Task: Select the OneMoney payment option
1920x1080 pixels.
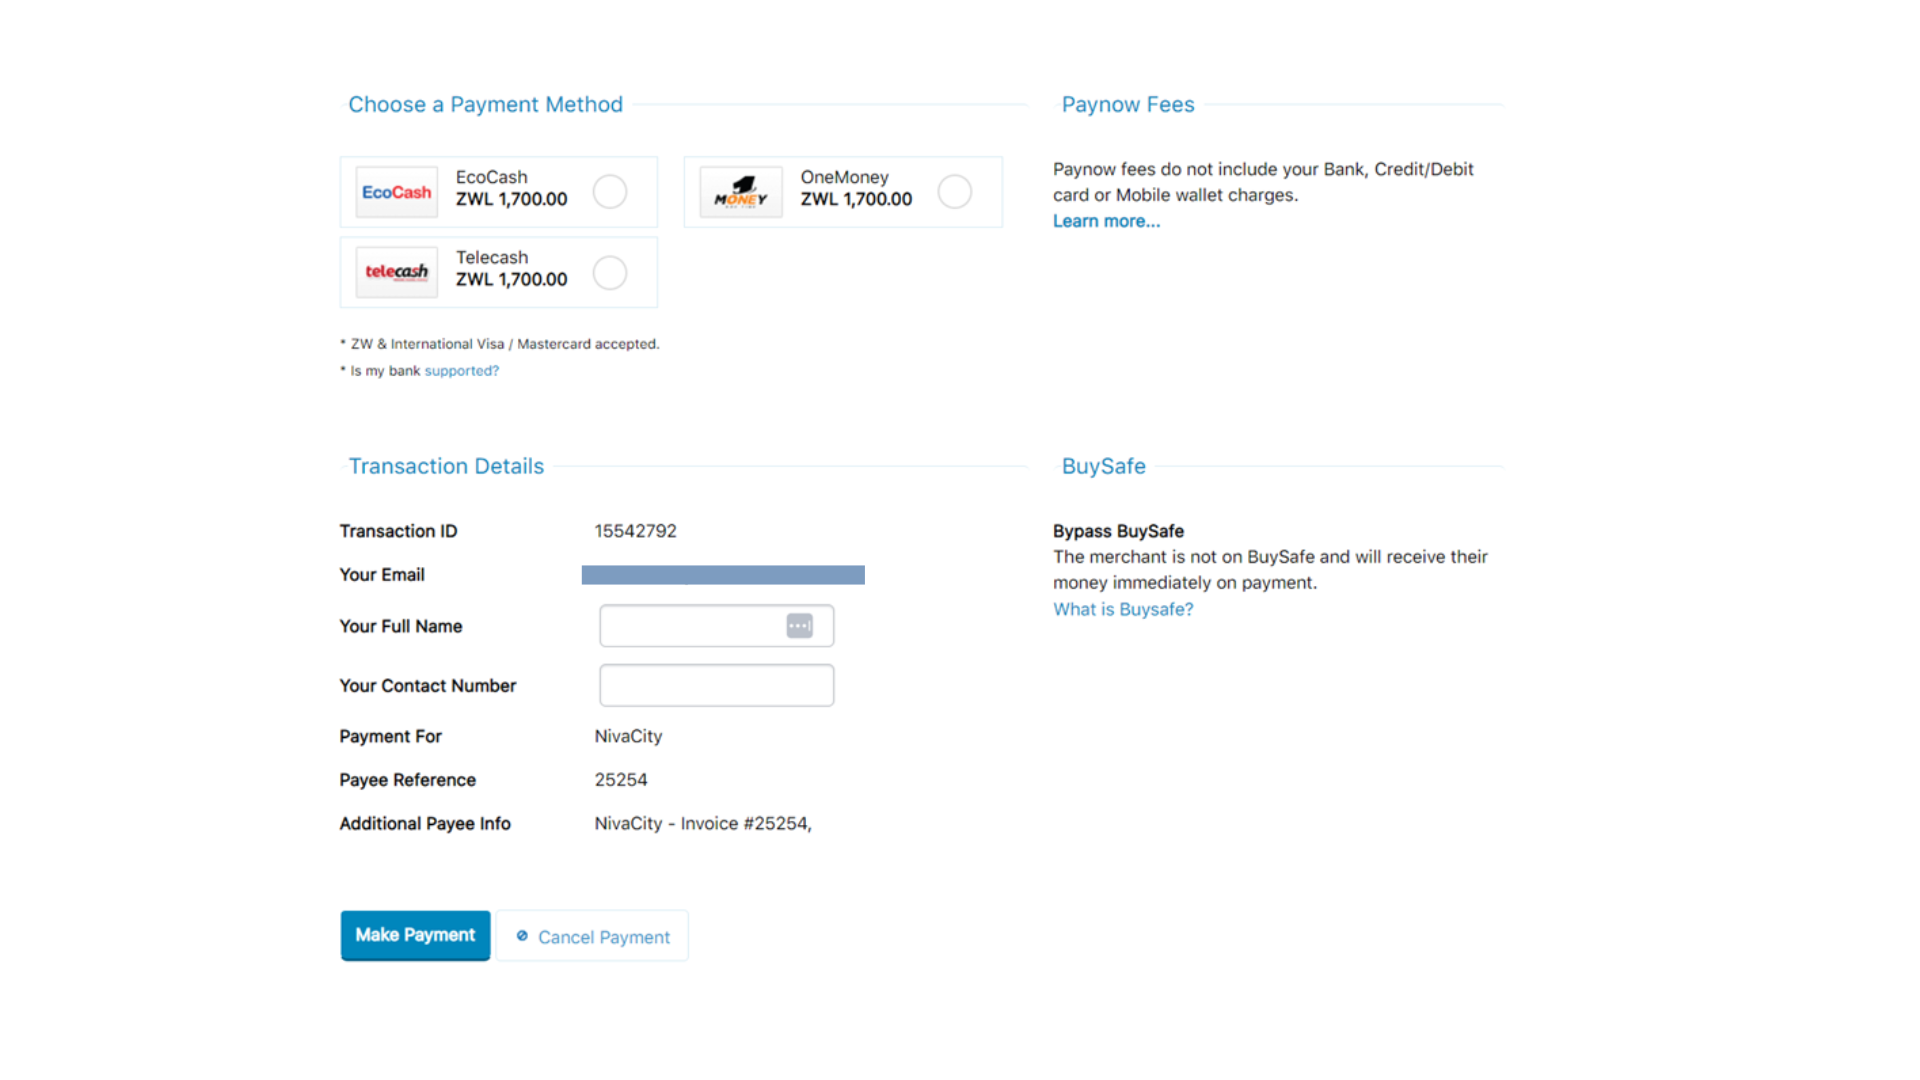Action: coord(954,191)
